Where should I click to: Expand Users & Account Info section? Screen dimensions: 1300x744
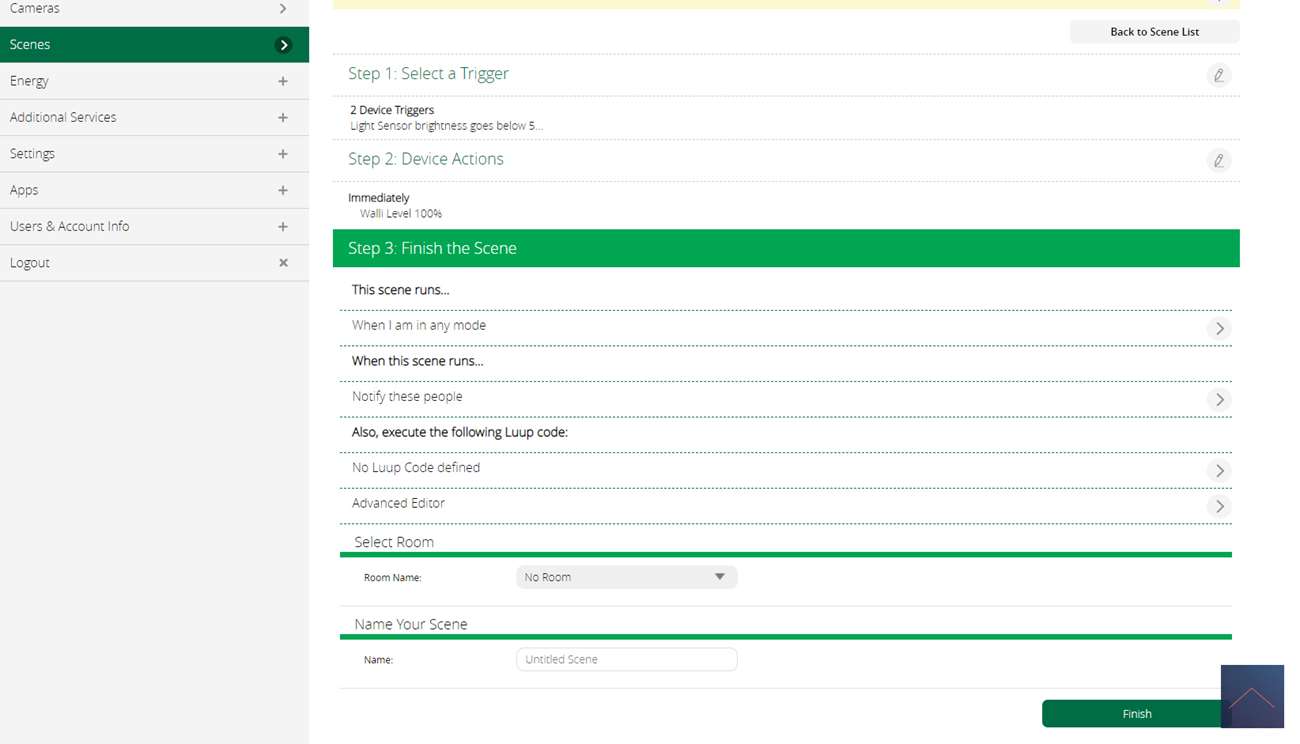283,227
